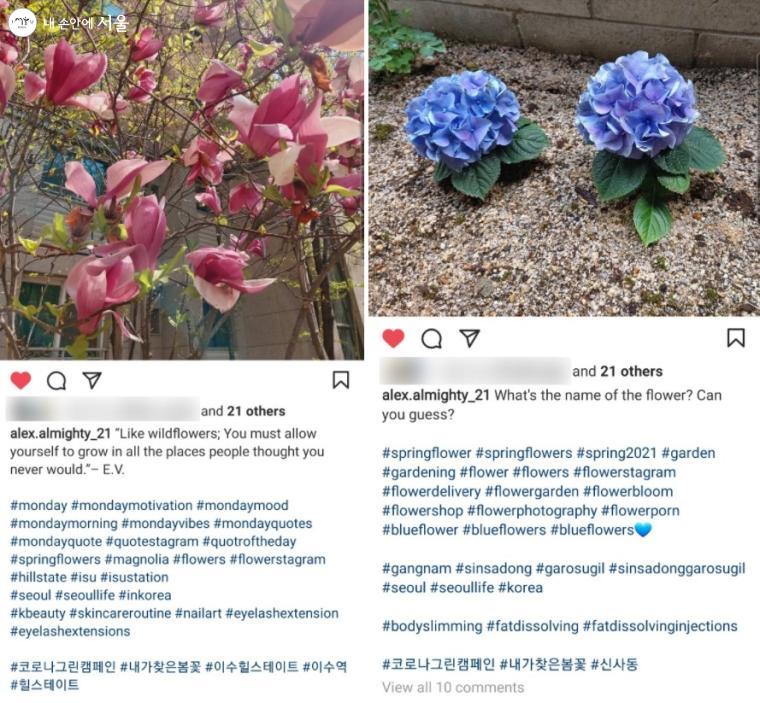This screenshot has width=760, height=703.
Task: Open the pink magnolia photo
Action: coord(182,179)
